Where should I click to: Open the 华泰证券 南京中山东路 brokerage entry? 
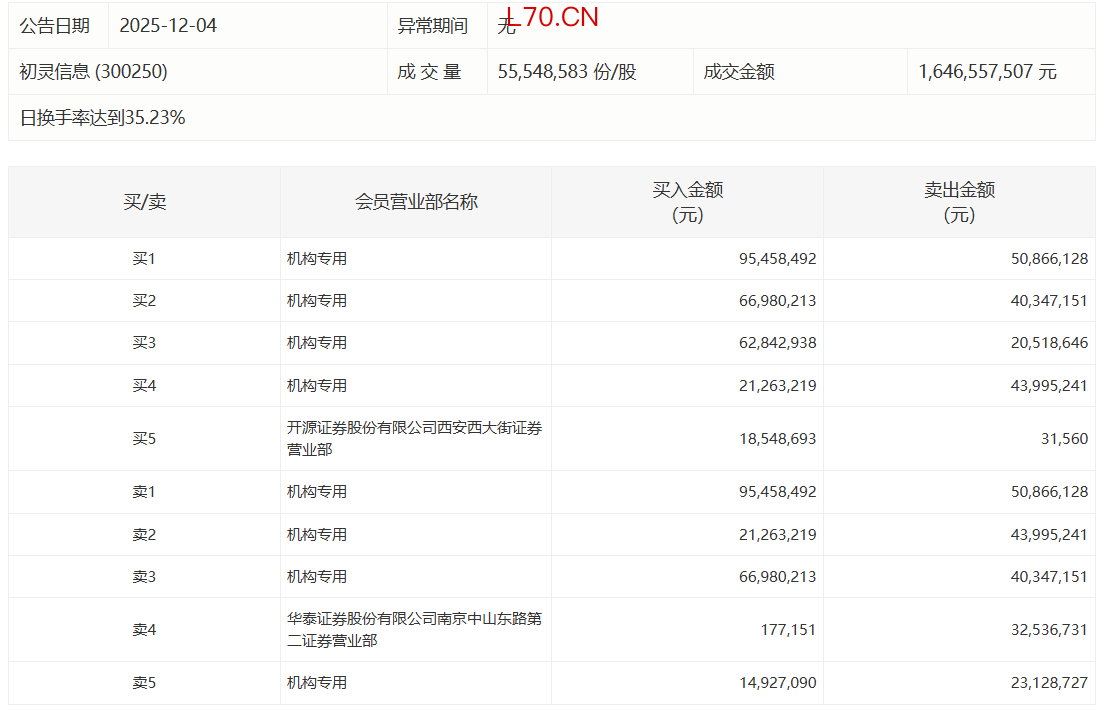(x=414, y=629)
